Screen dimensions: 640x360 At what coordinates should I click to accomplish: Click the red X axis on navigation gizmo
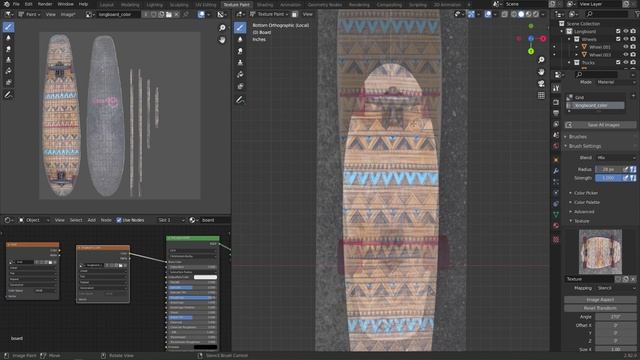[x=543, y=38]
